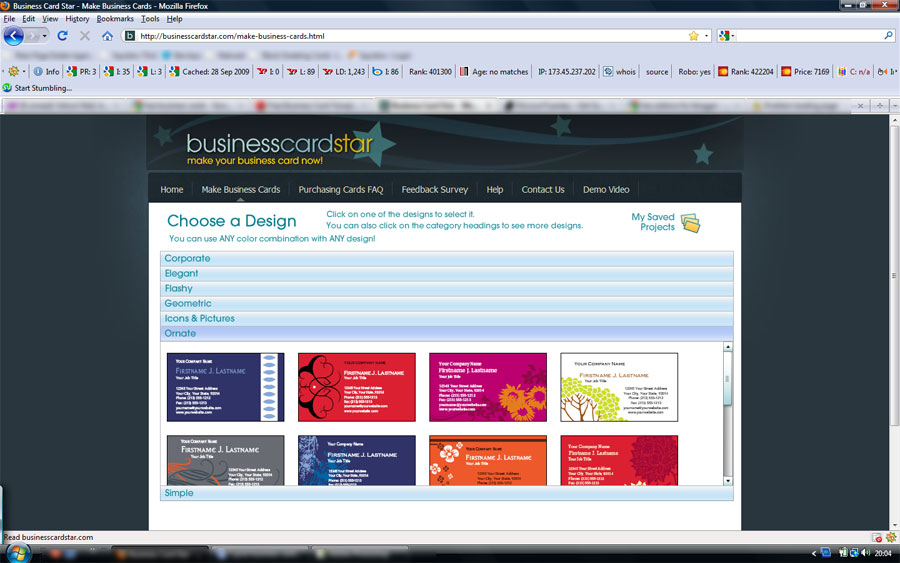
Task: Click the Price: 7169 toolbar item
Action: coord(805,72)
